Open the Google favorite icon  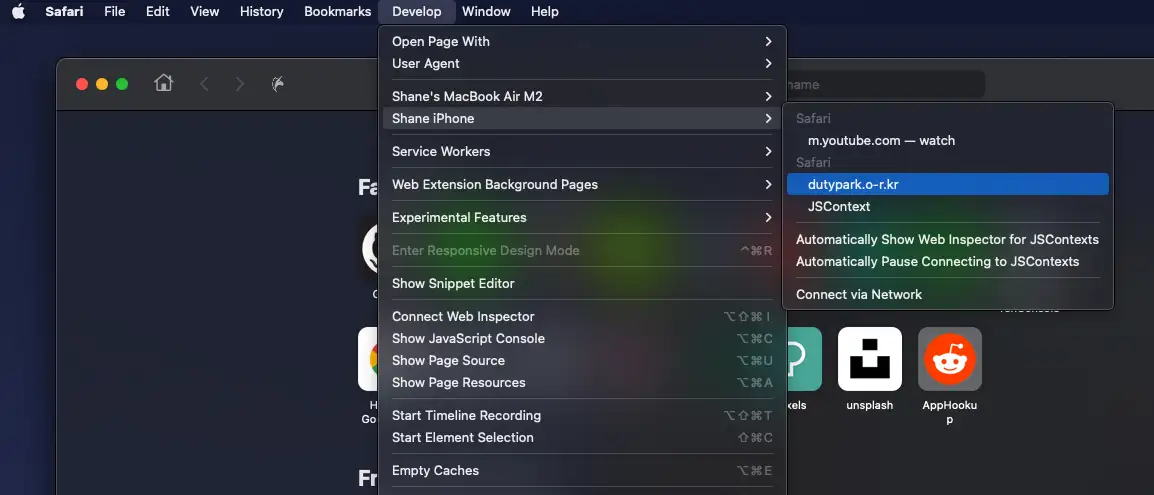click(368, 359)
